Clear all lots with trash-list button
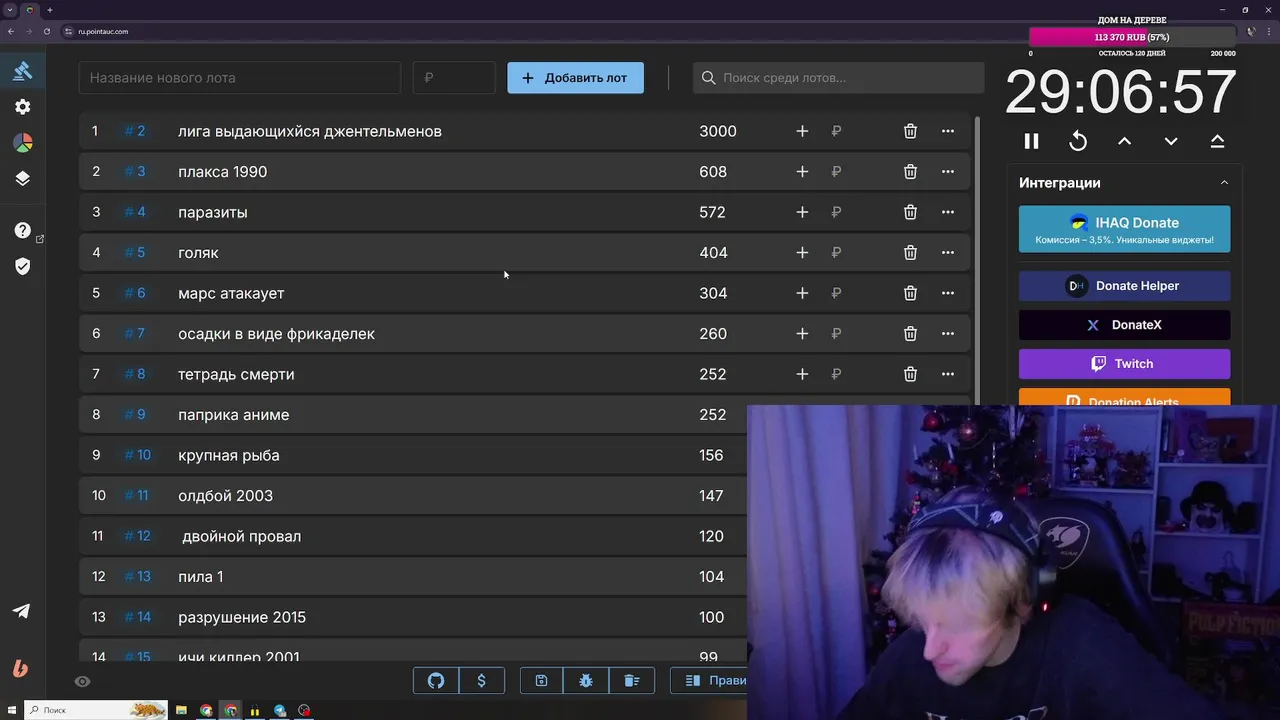This screenshot has height=720, width=1280. coord(632,681)
